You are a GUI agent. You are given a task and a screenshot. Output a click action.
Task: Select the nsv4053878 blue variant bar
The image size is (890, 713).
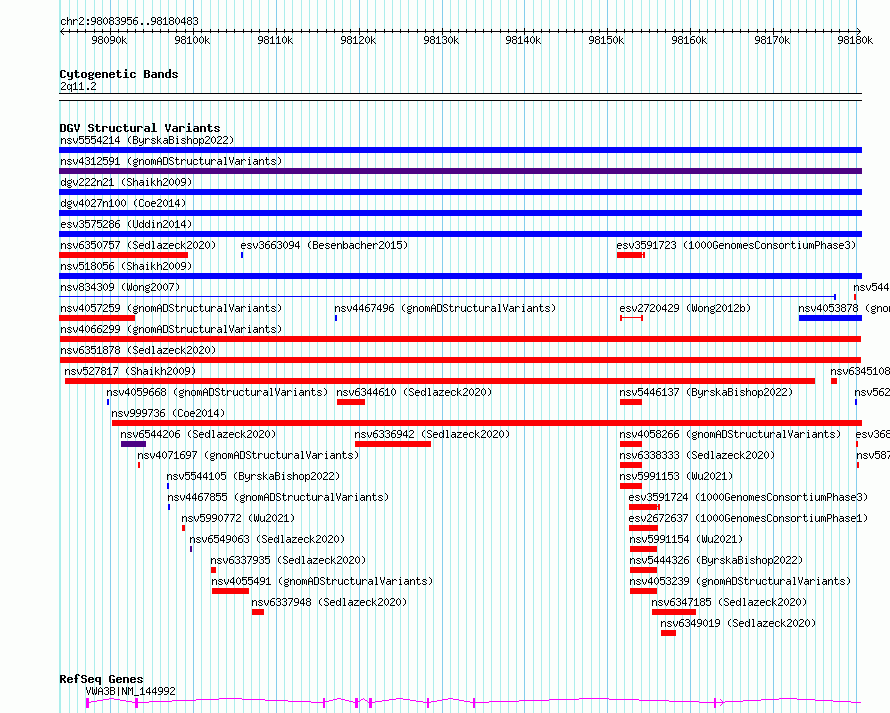tap(830, 318)
